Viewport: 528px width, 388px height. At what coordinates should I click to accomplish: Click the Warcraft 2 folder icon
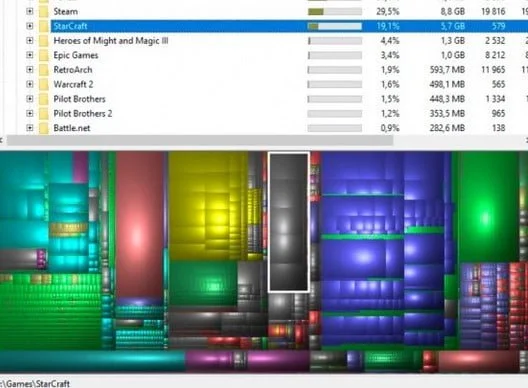pos(43,84)
